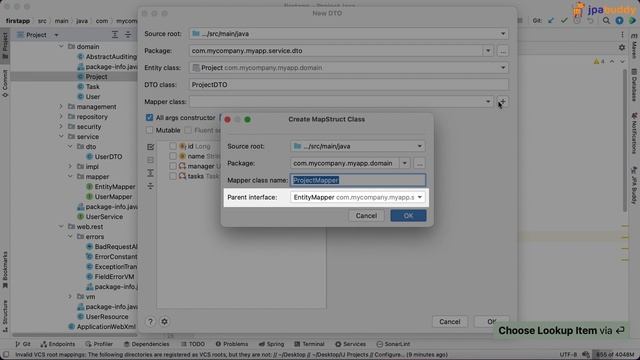
Task: Toggle the All args constructor checkbox
Action: tap(149, 118)
